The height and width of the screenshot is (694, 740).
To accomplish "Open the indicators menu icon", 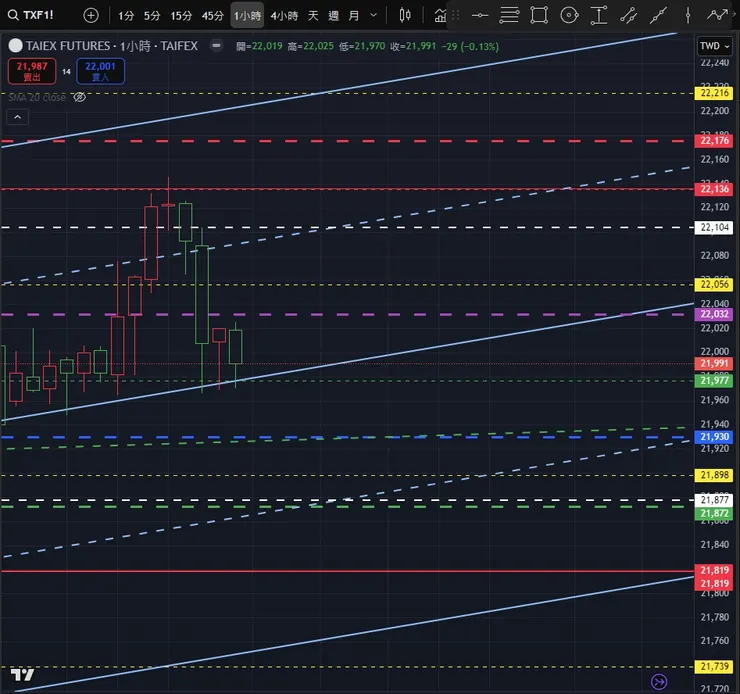I will click(x=439, y=16).
